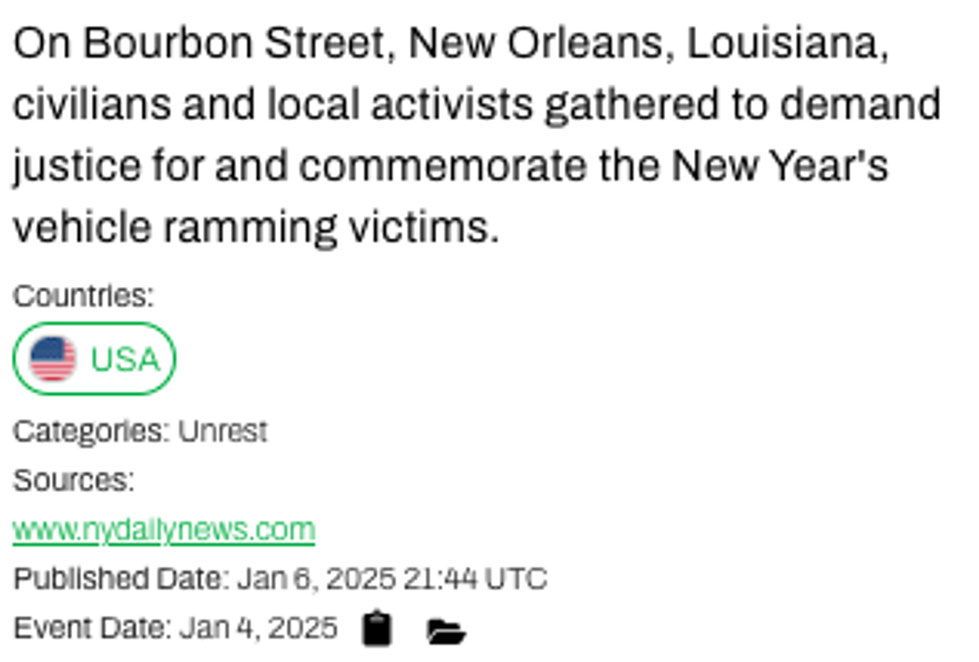This screenshot has height=662, width=979.
Task: Select the Jan 4, 2025 event date
Action: pyautogui.click(x=258, y=628)
